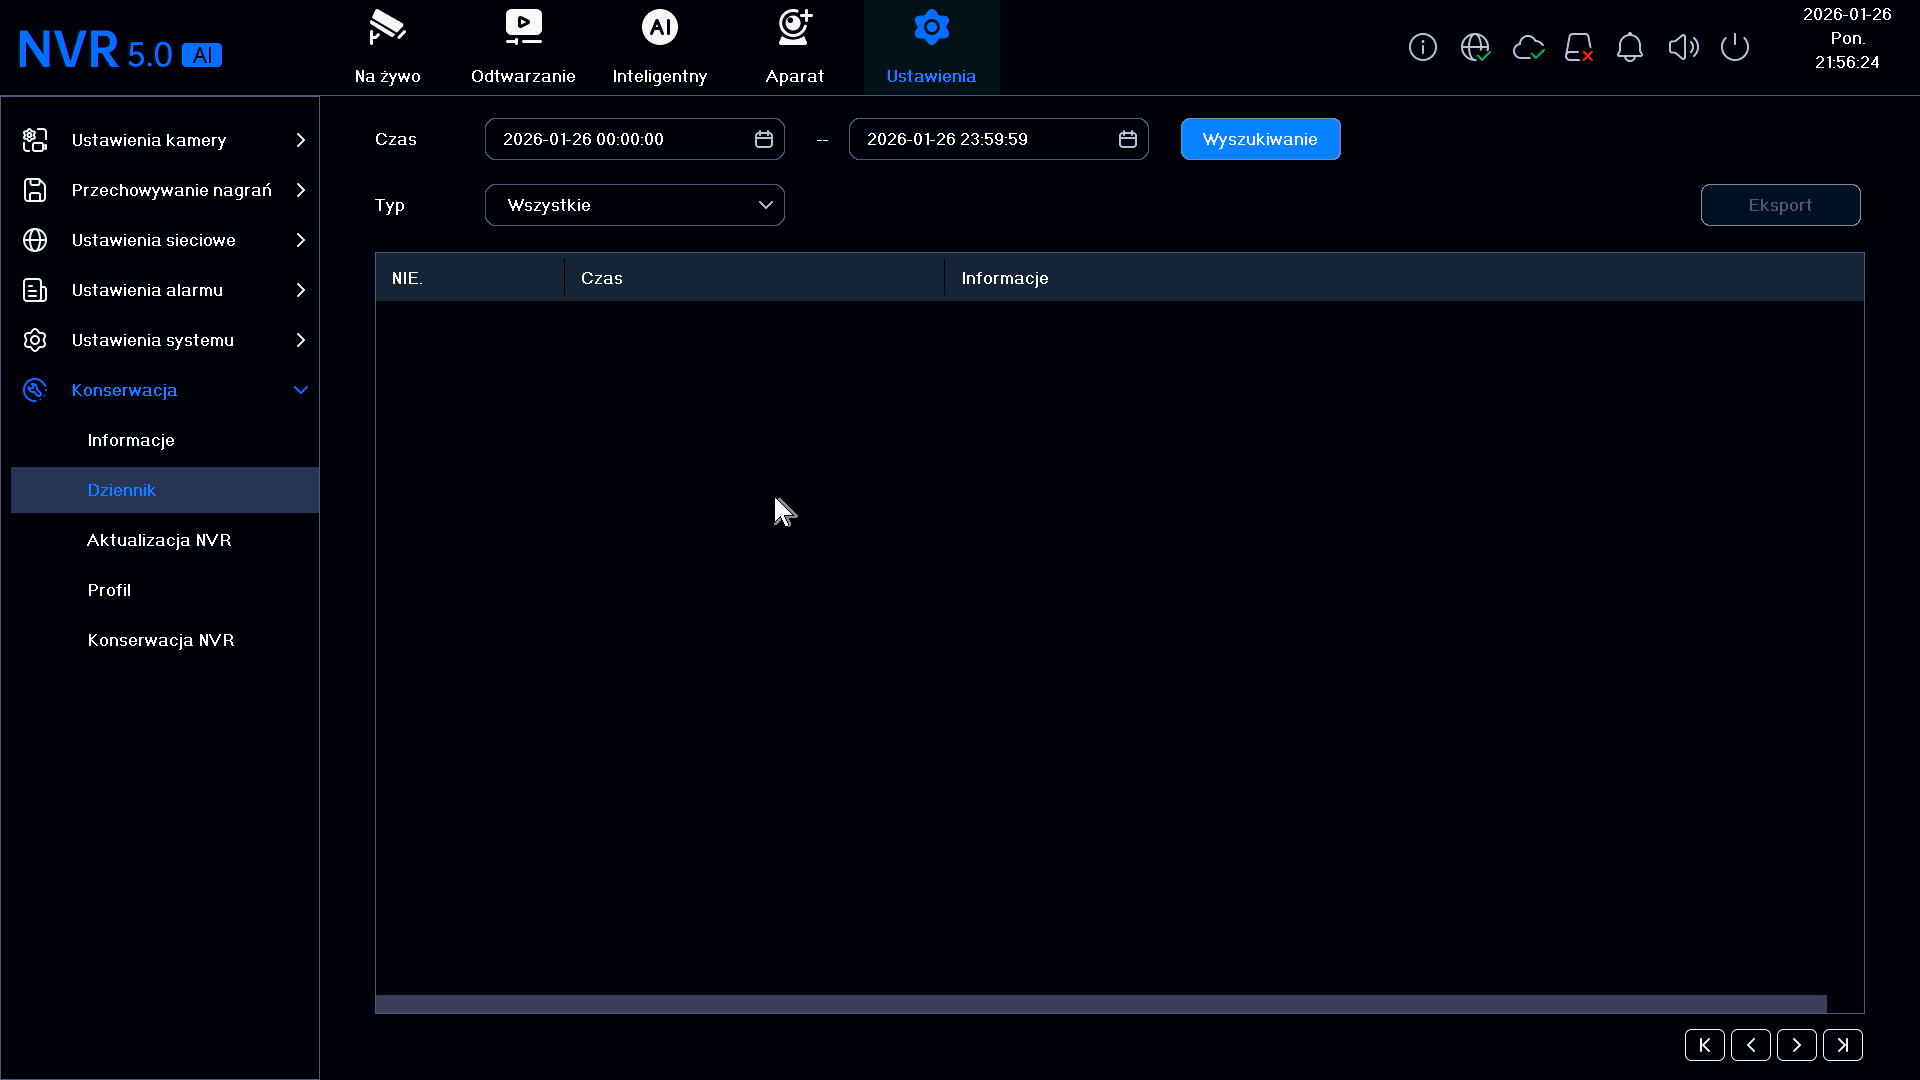The image size is (1920, 1080).
Task: Switch to the Odtwarzanie playback tab
Action: click(x=523, y=47)
